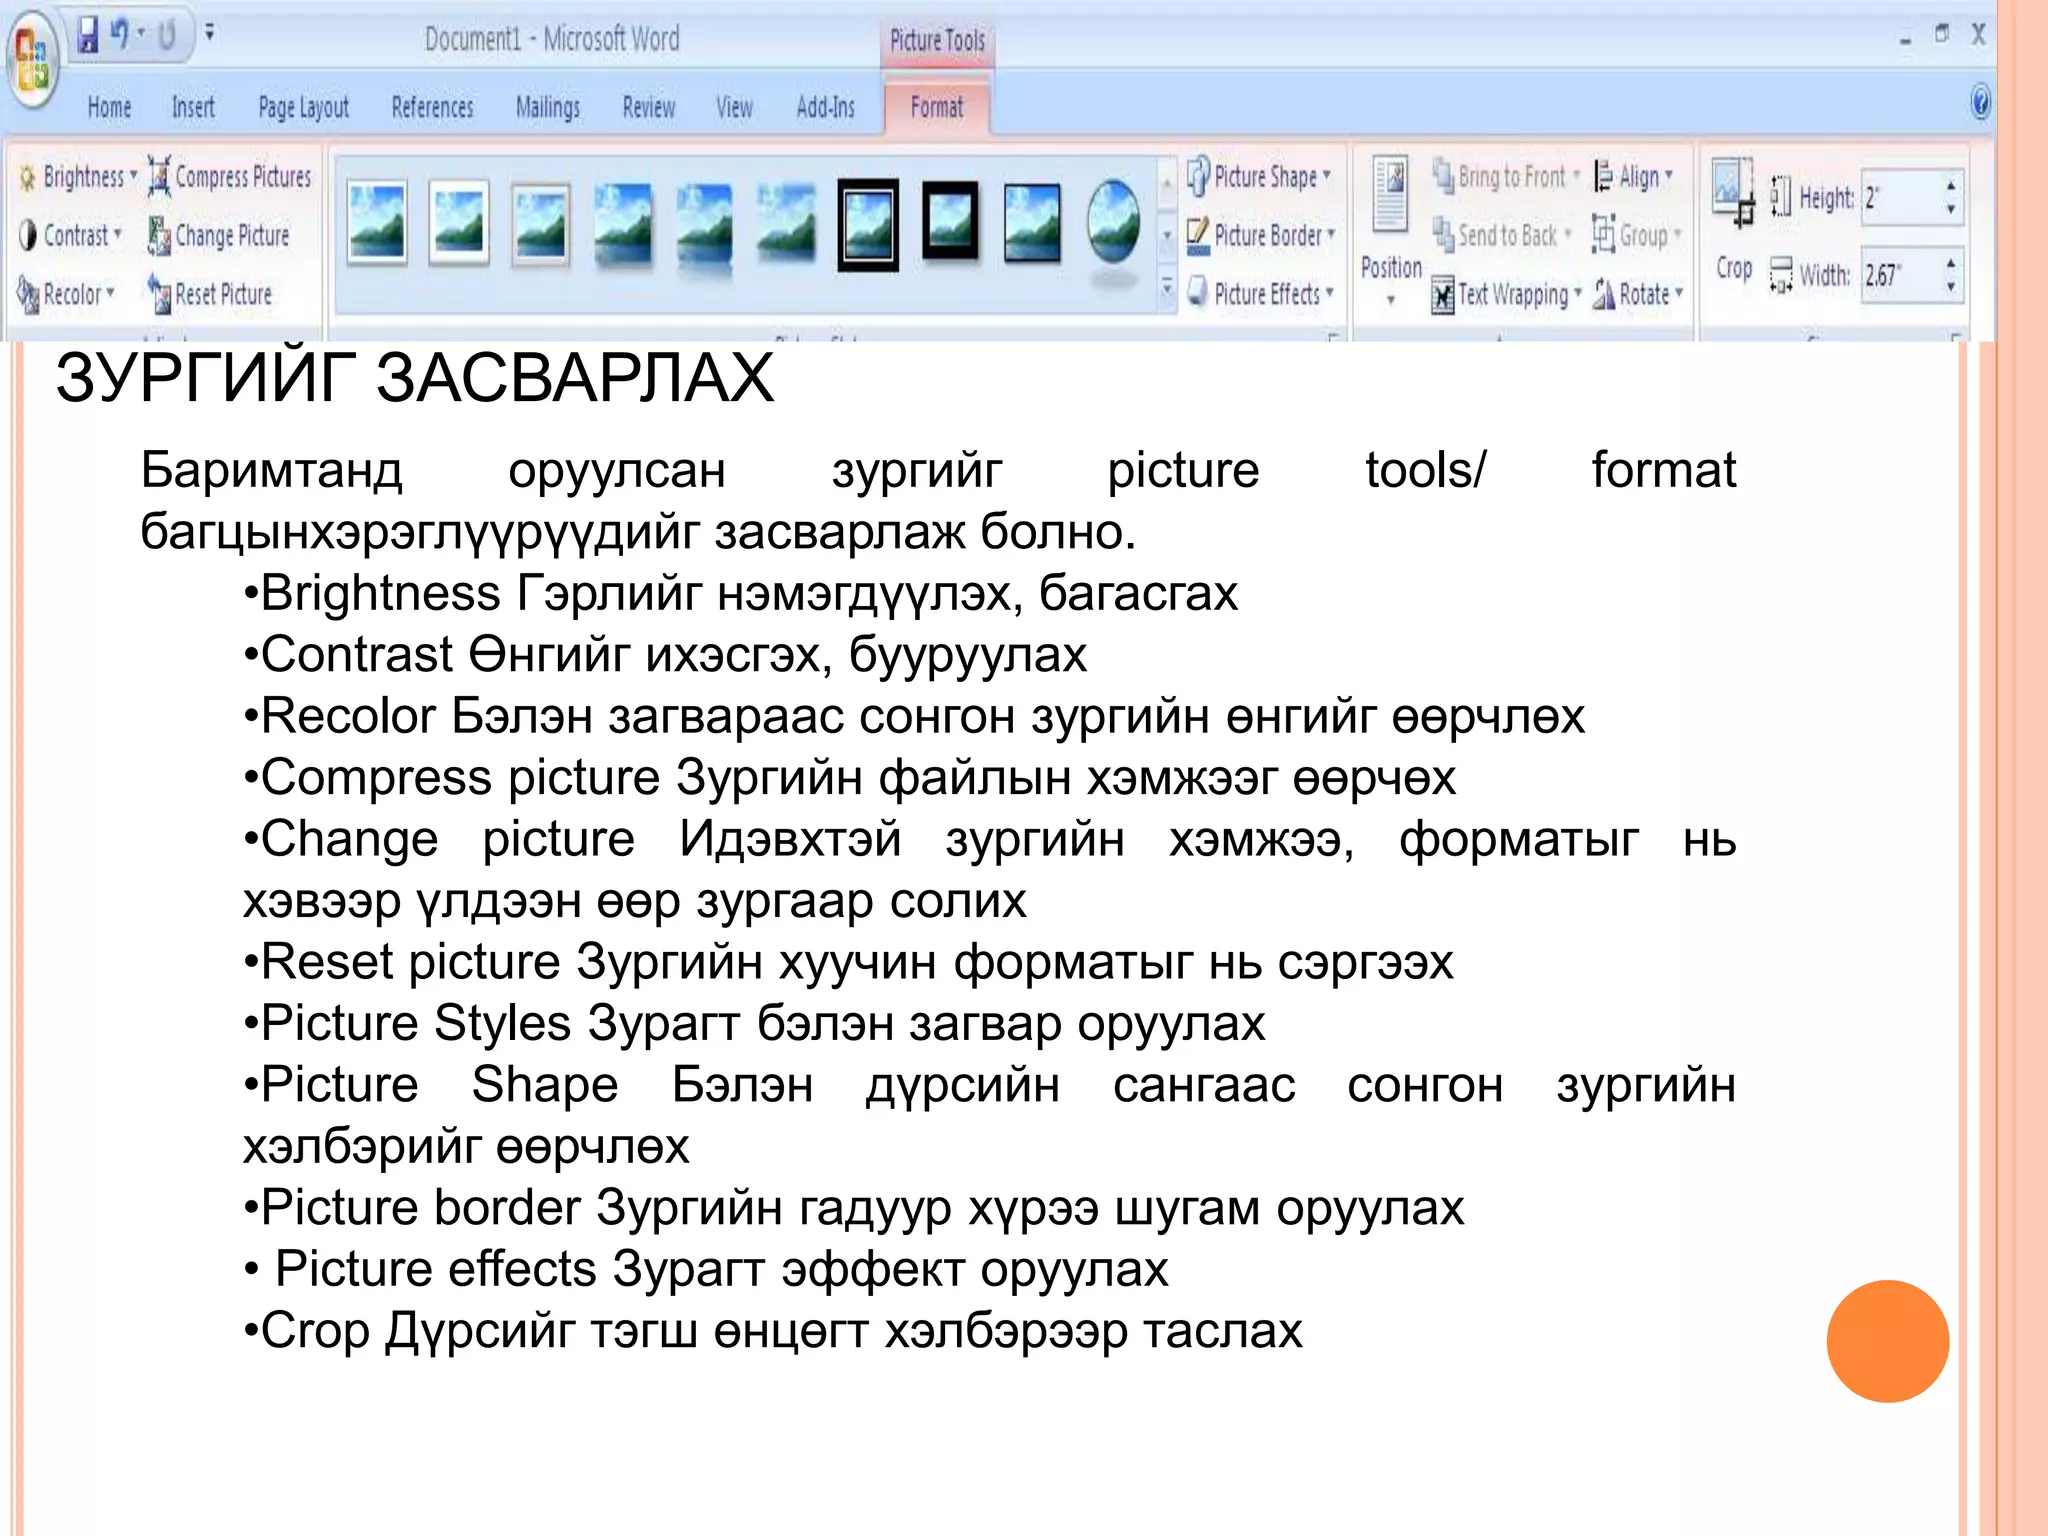Apply the third picture style with drop shadow
Image resolution: width=2048 pixels, height=1536 pixels.
click(x=541, y=226)
